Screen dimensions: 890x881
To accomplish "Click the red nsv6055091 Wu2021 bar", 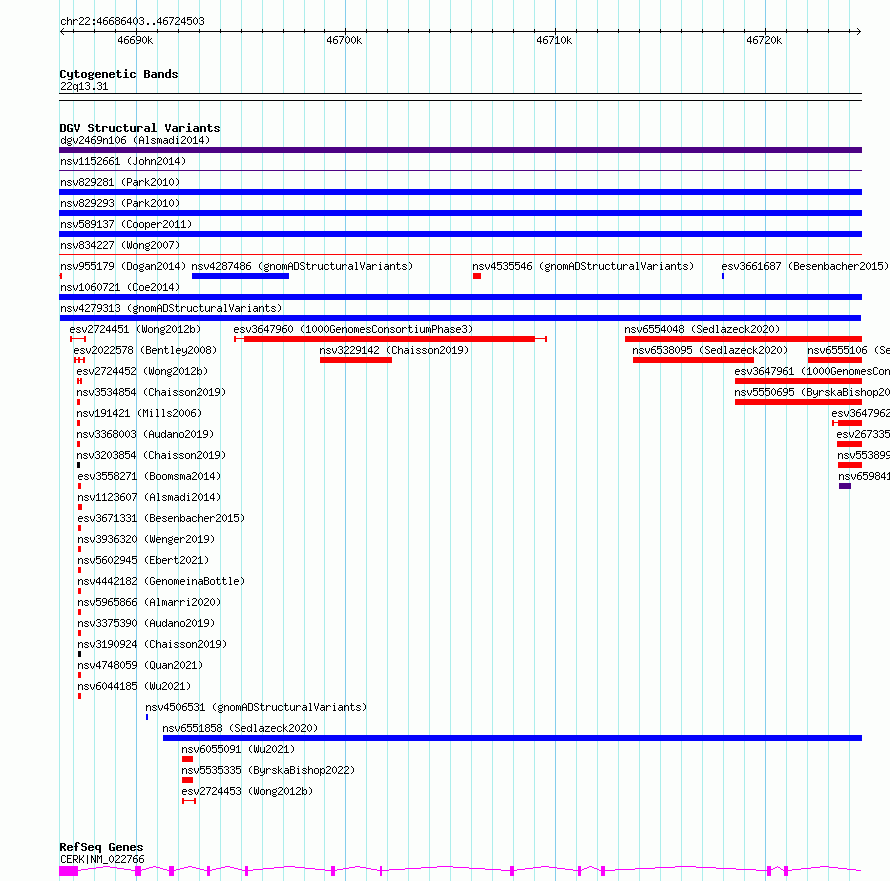I will [x=187, y=760].
